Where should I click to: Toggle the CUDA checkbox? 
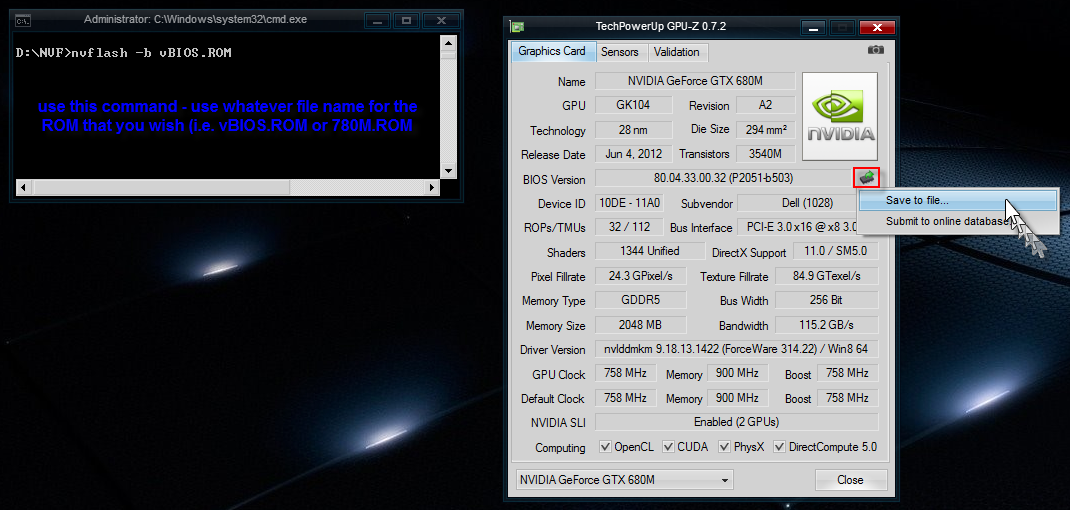coord(668,447)
